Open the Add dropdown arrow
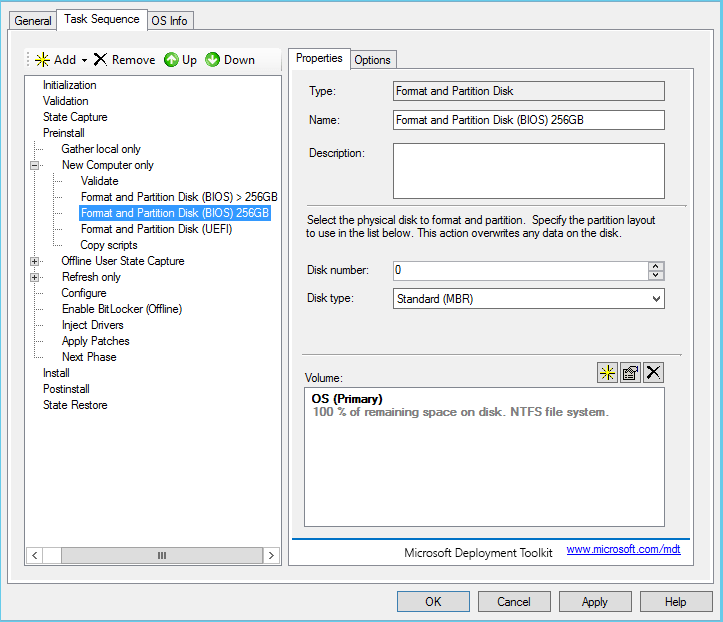The width and height of the screenshot is (723, 622). point(84,60)
